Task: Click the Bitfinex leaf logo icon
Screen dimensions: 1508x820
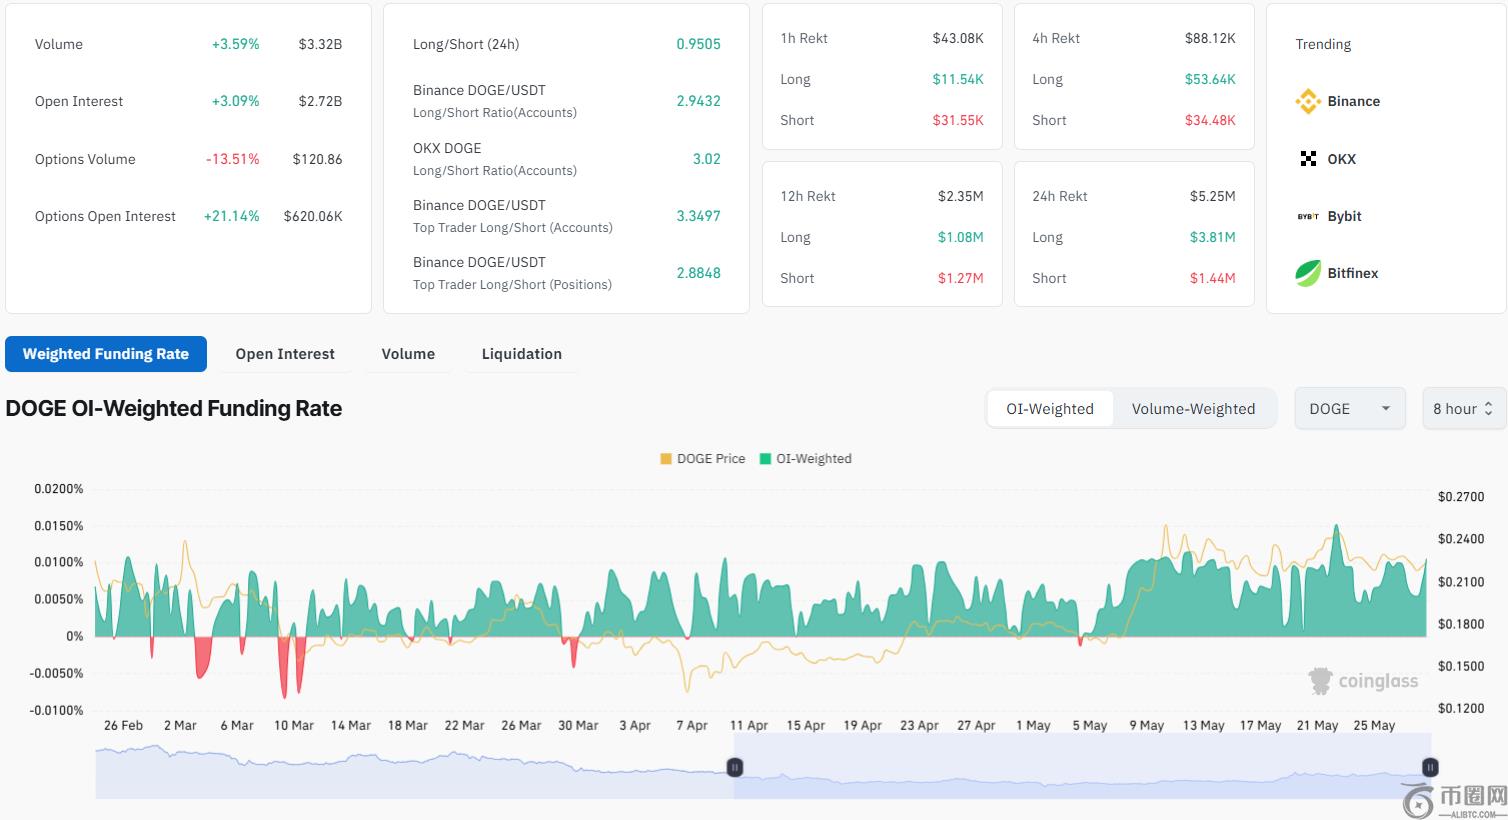Action: pos(1308,273)
